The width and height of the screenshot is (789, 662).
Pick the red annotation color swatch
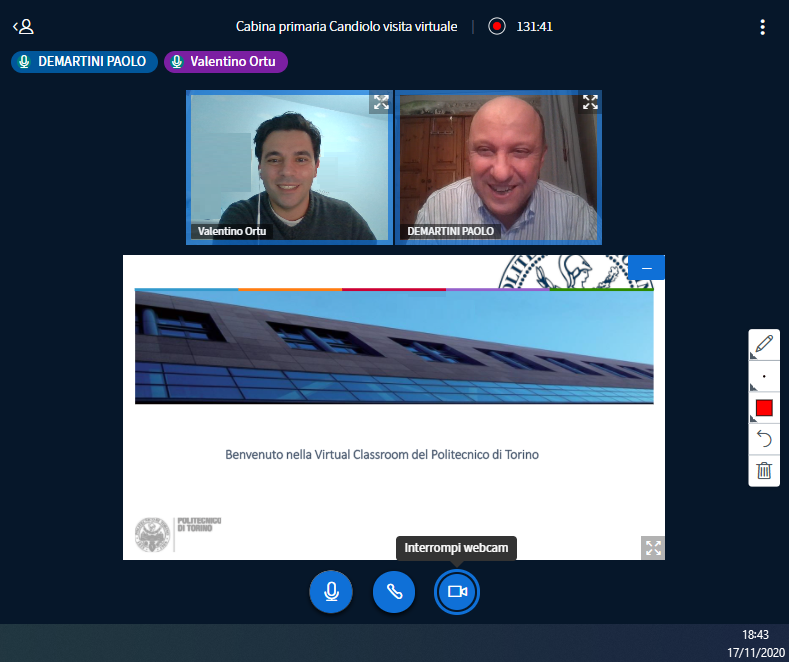(x=764, y=408)
